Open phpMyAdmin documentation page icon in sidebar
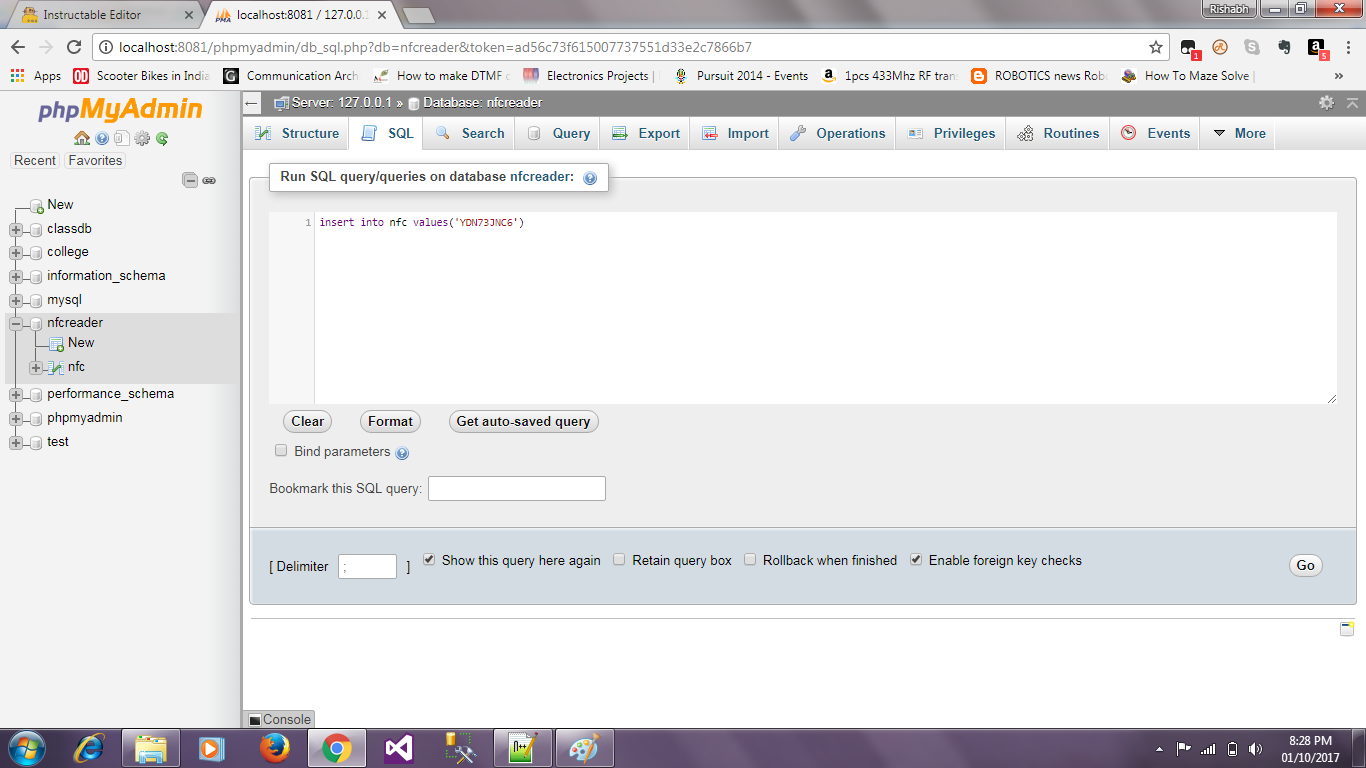 pyautogui.click(x=122, y=139)
